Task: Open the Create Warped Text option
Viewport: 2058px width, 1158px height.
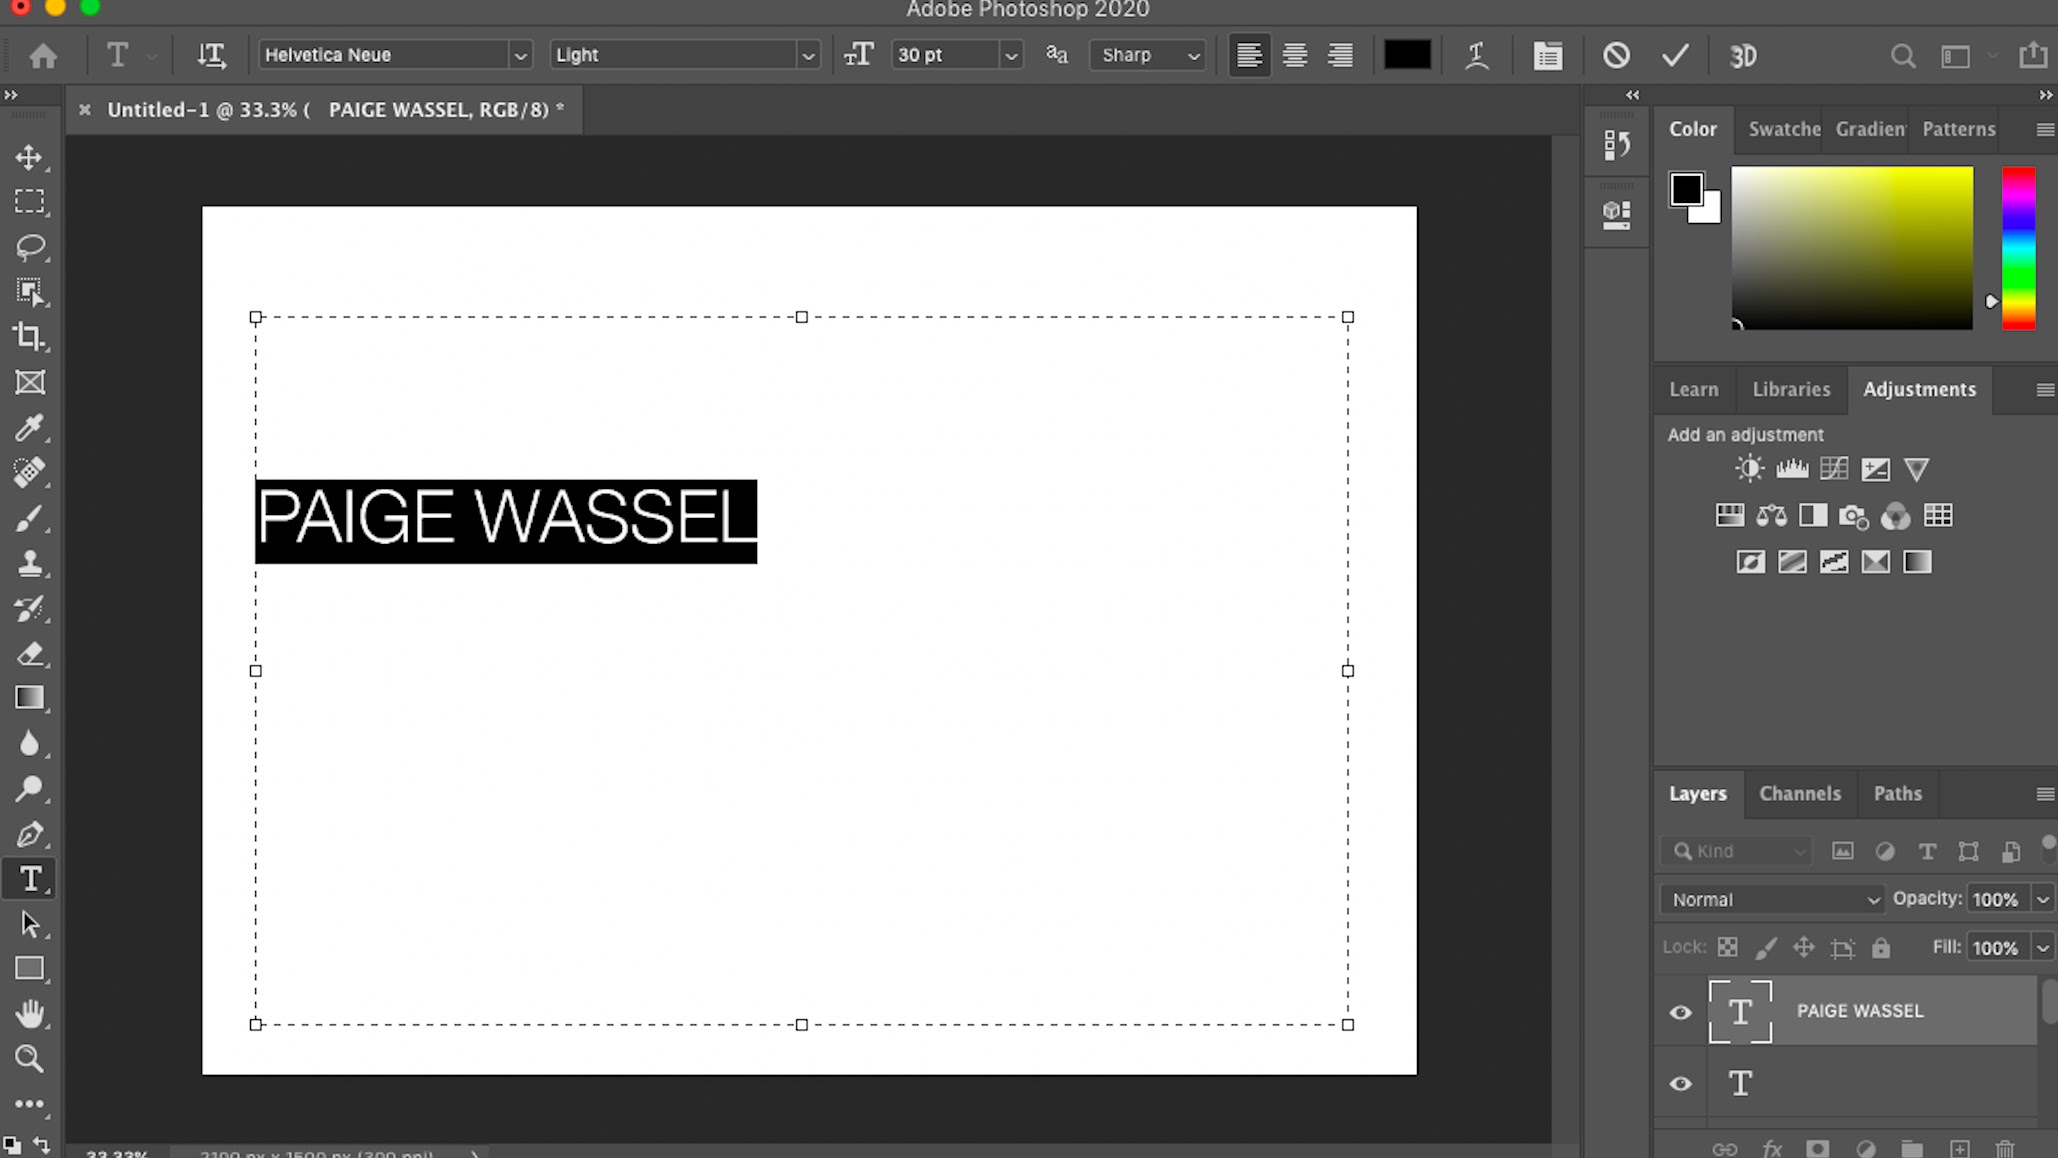Action: tap(1476, 55)
